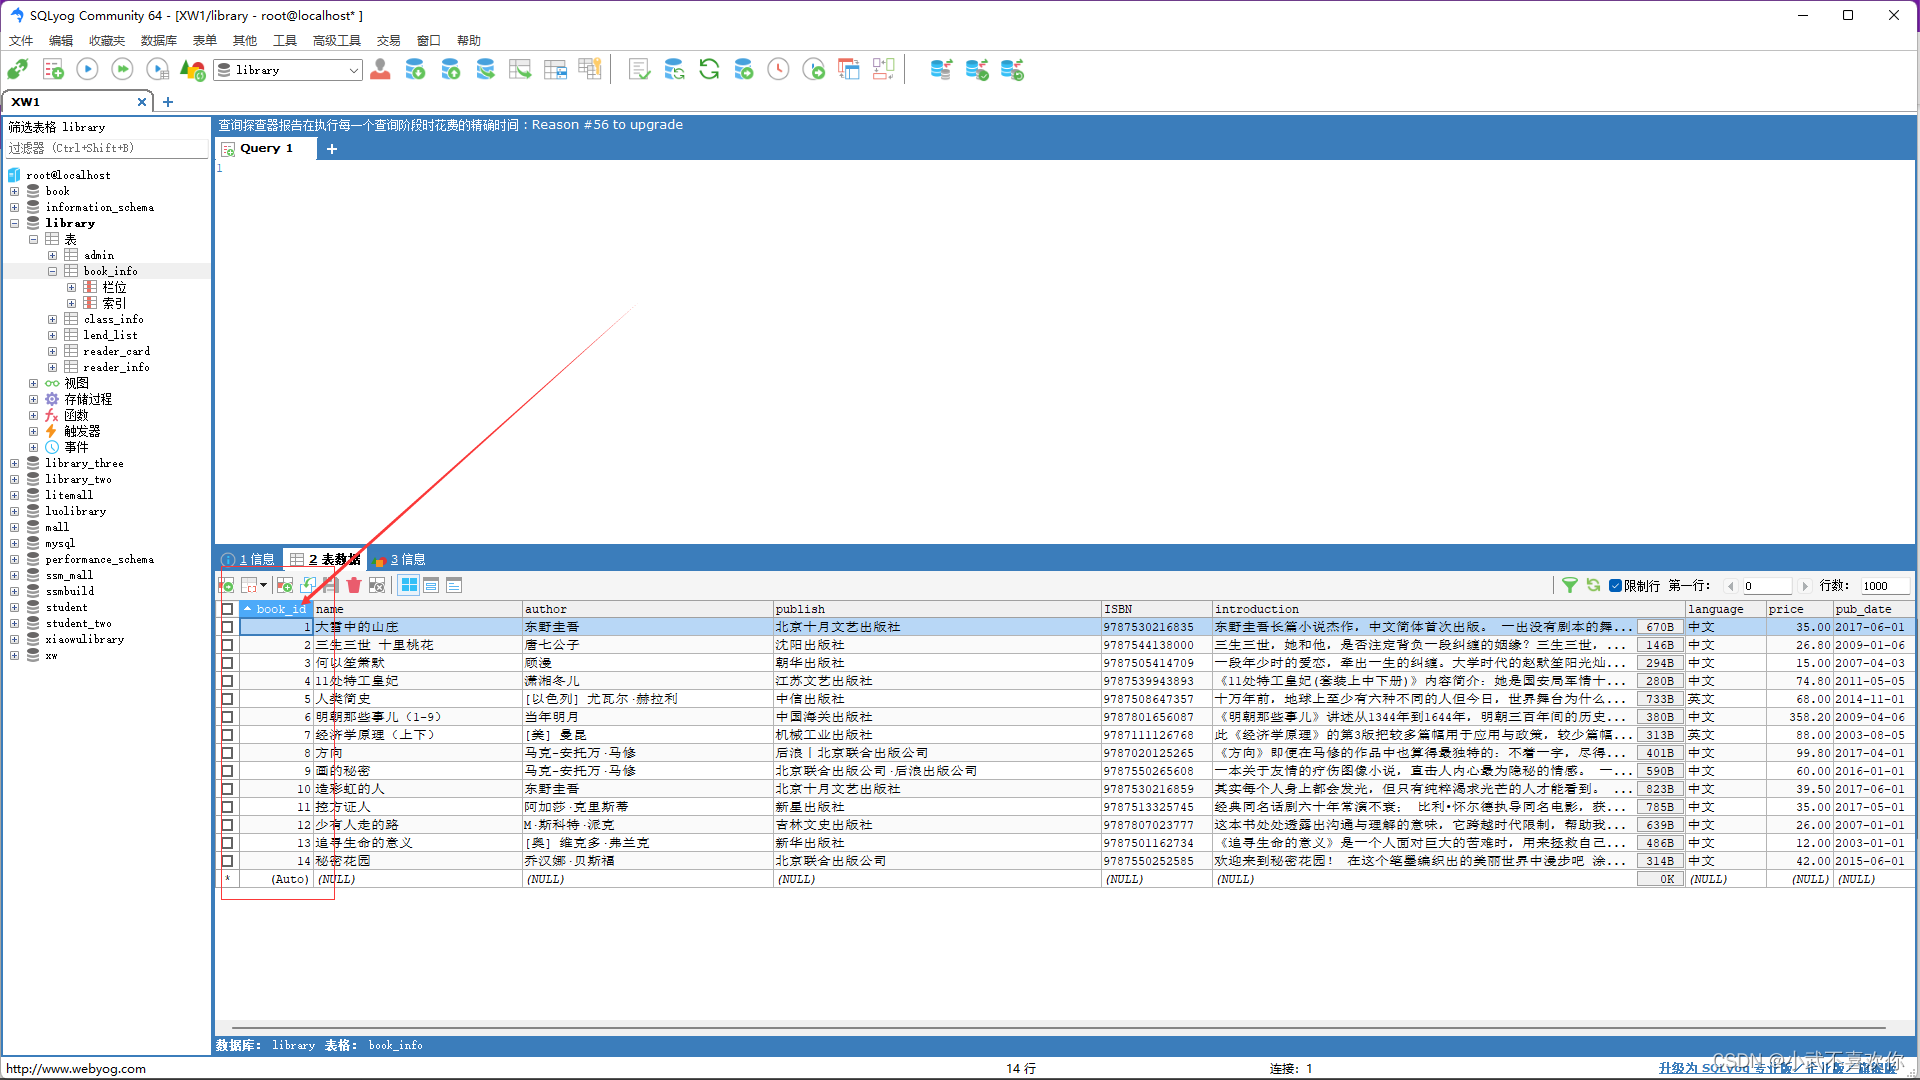The image size is (1920, 1080).
Task: Switch to form view mode icon
Action: point(431,586)
